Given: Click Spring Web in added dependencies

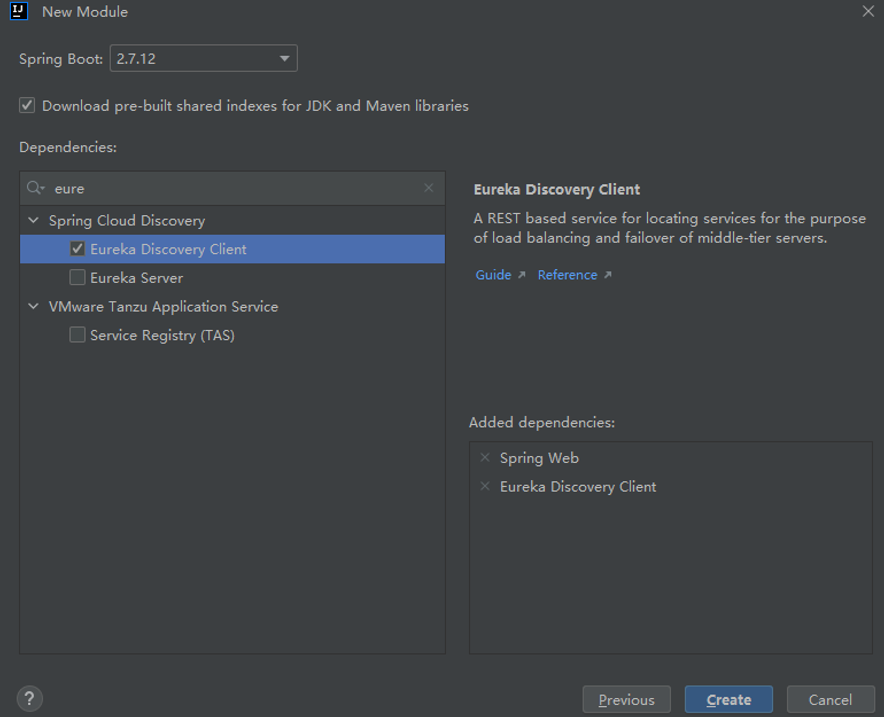Looking at the screenshot, I should tap(539, 458).
